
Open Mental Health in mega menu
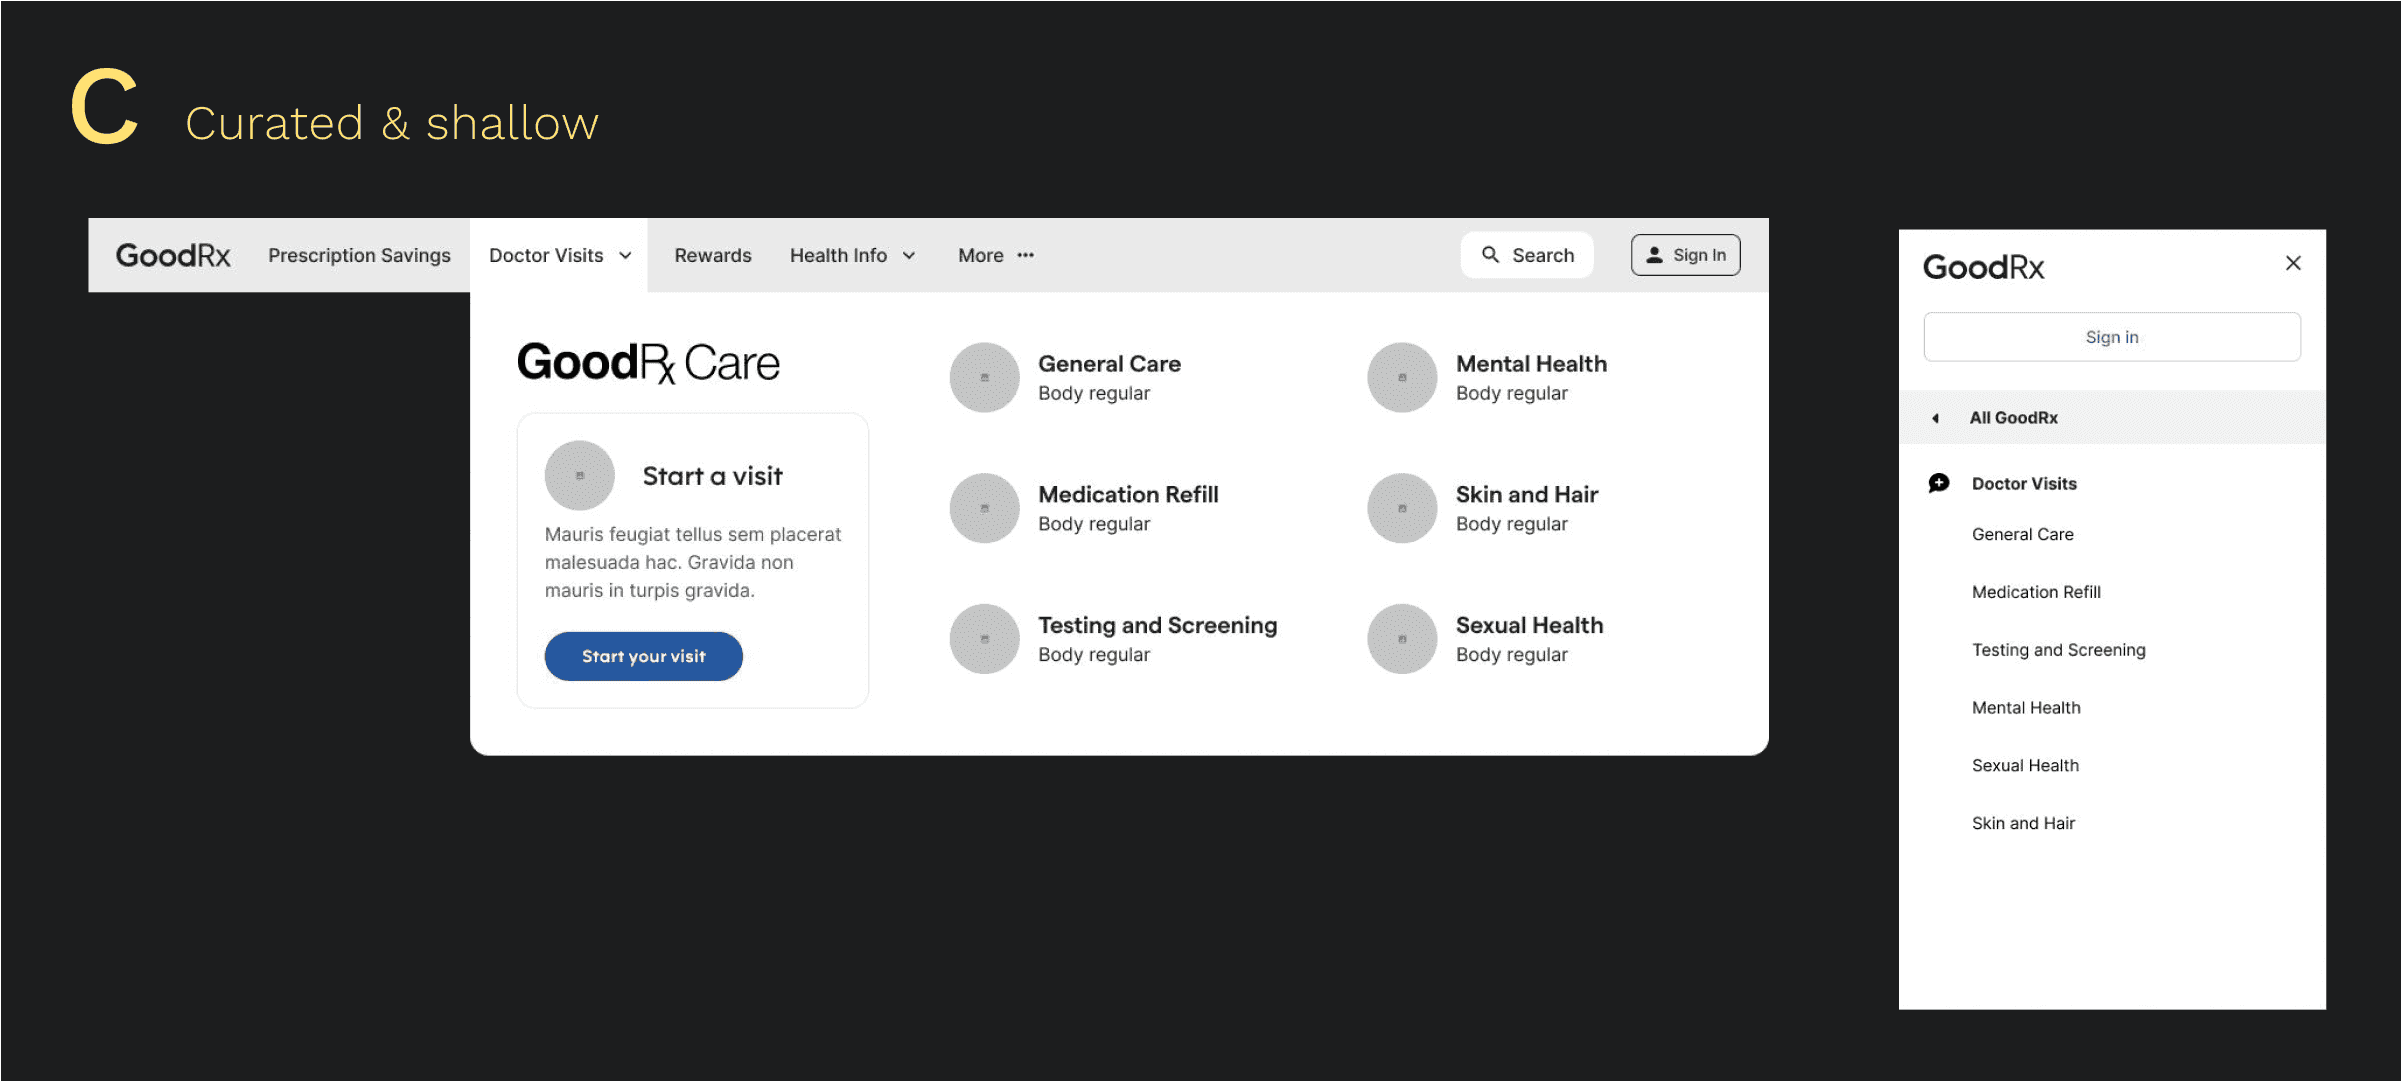point(1531,364)
